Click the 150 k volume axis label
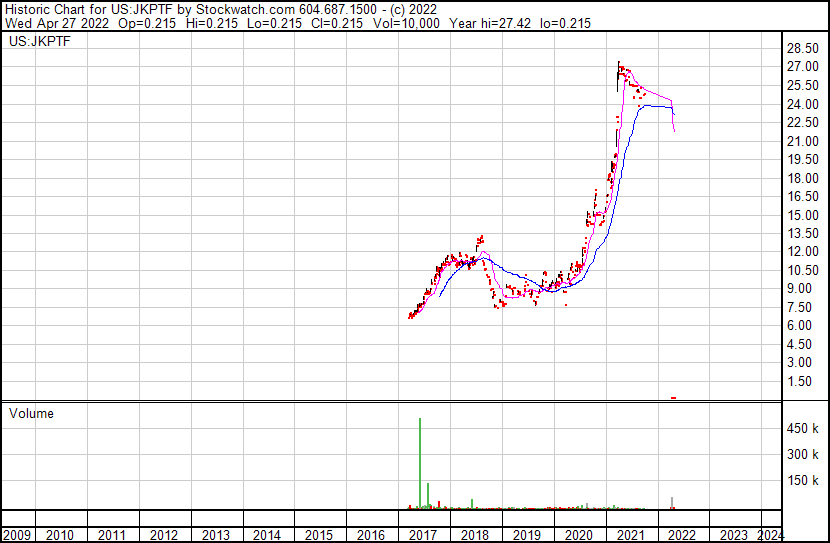Viewport: 830px width, 543px height. [802, 481]
